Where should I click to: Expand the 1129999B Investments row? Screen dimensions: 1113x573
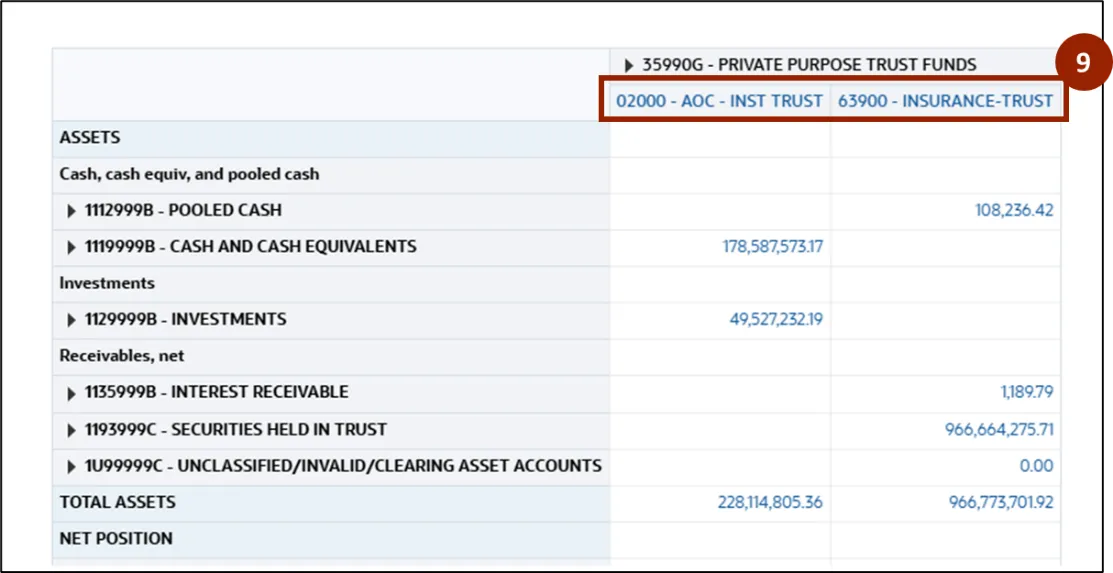(71, 320)
